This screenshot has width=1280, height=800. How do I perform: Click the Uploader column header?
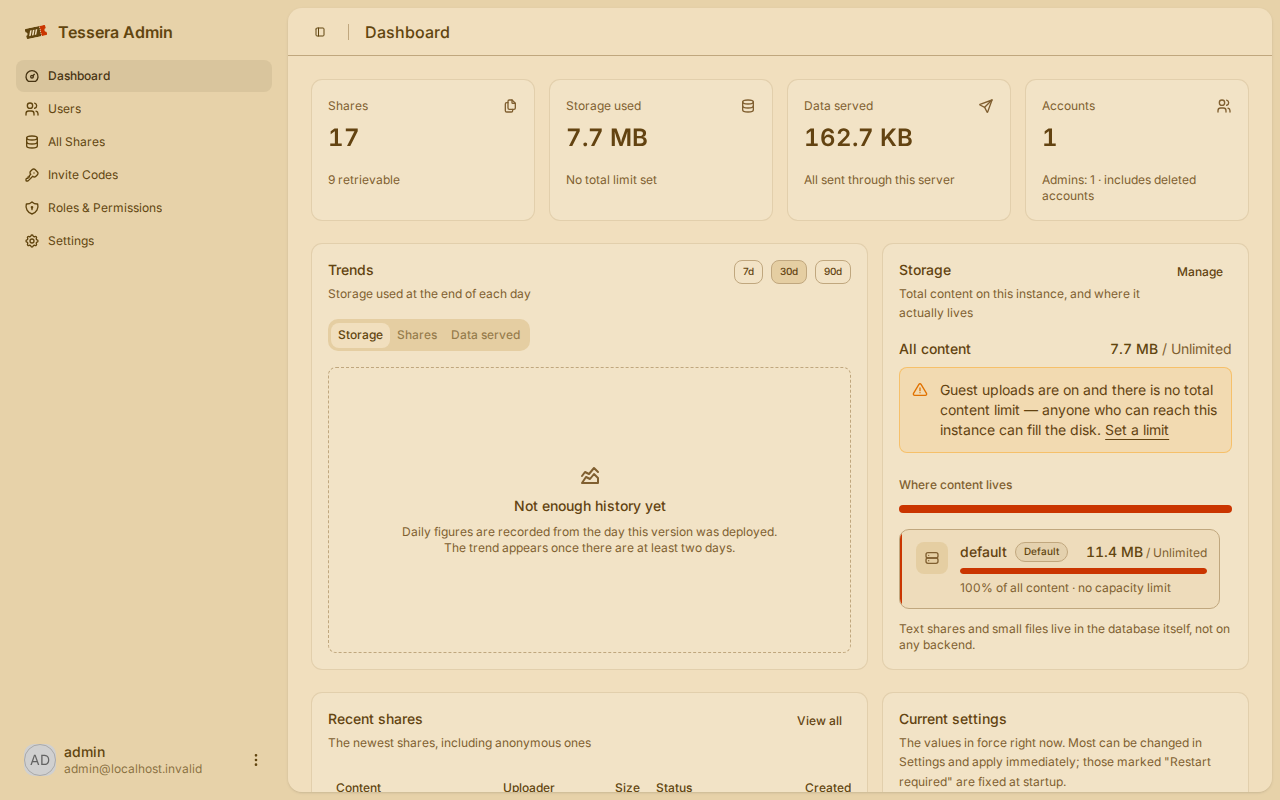[529, 788]
